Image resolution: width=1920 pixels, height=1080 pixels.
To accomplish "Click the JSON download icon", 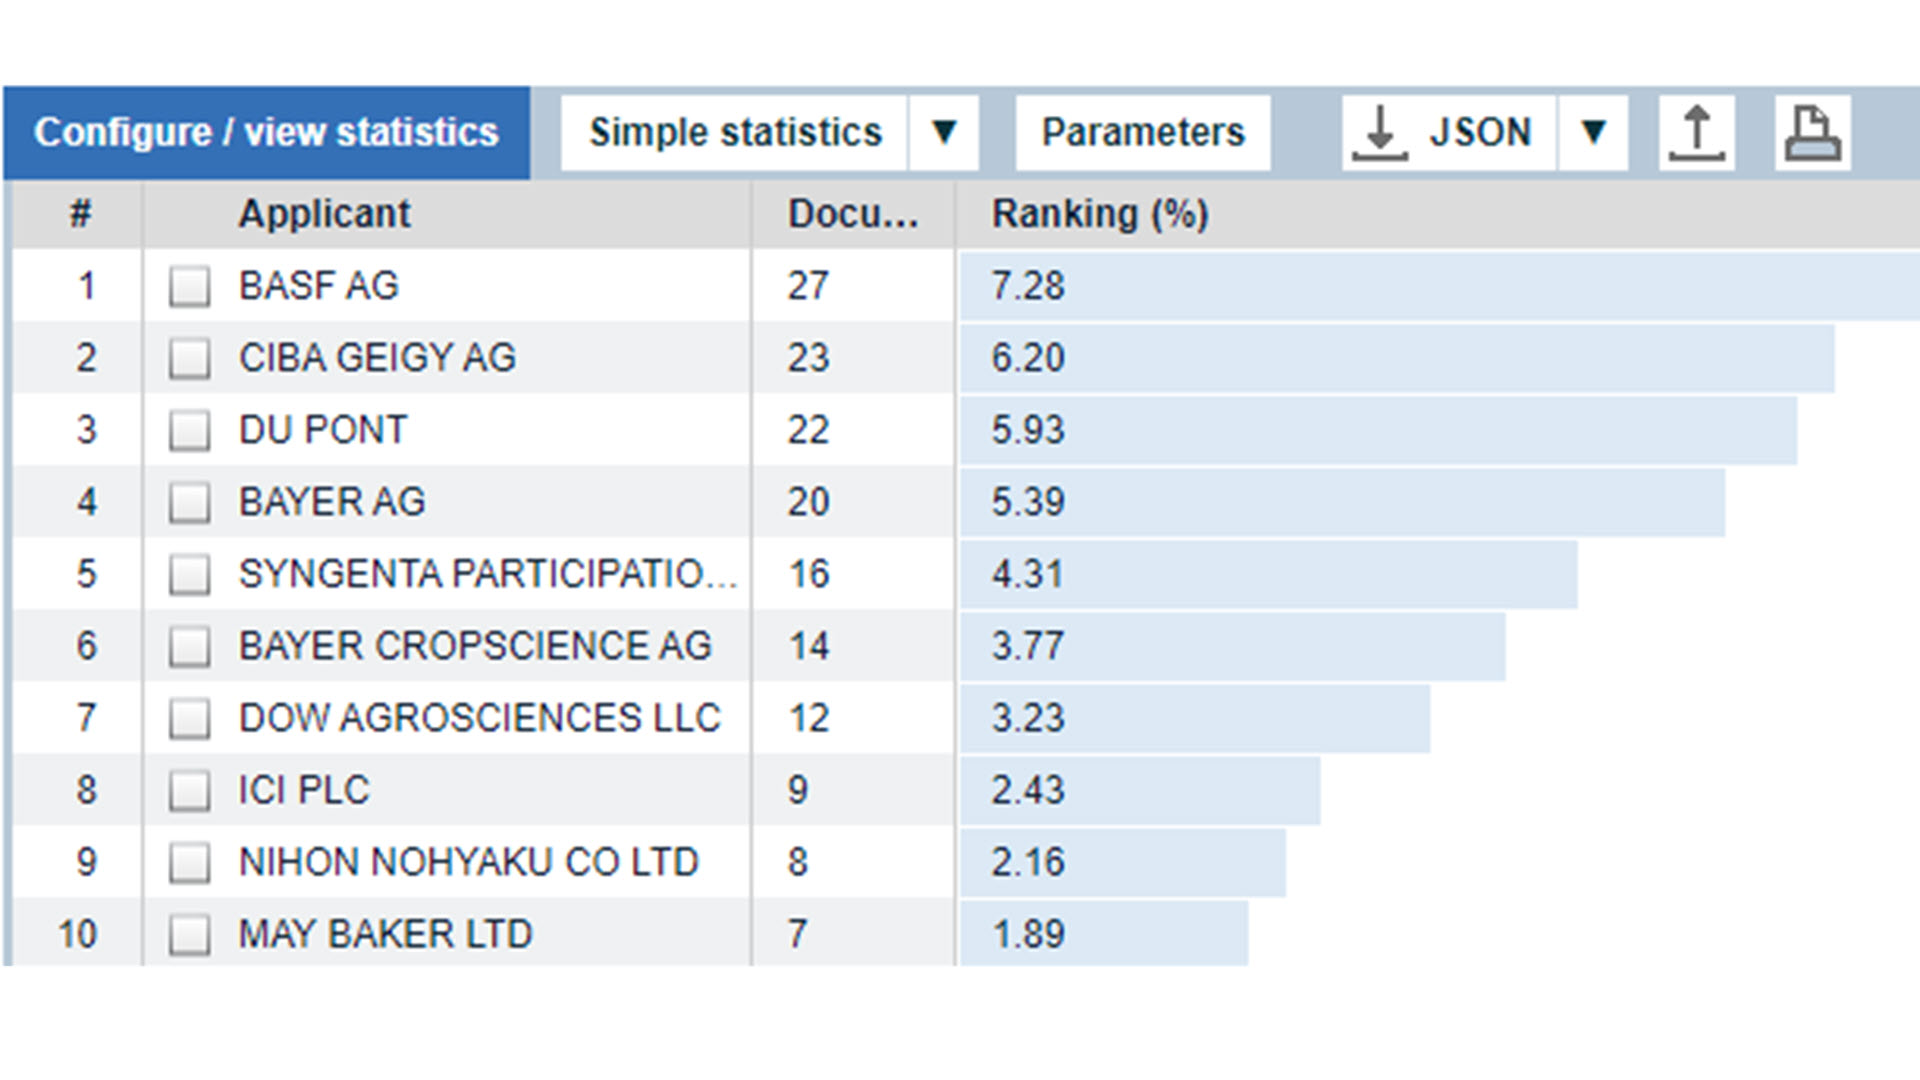I will pos(1447,131).
